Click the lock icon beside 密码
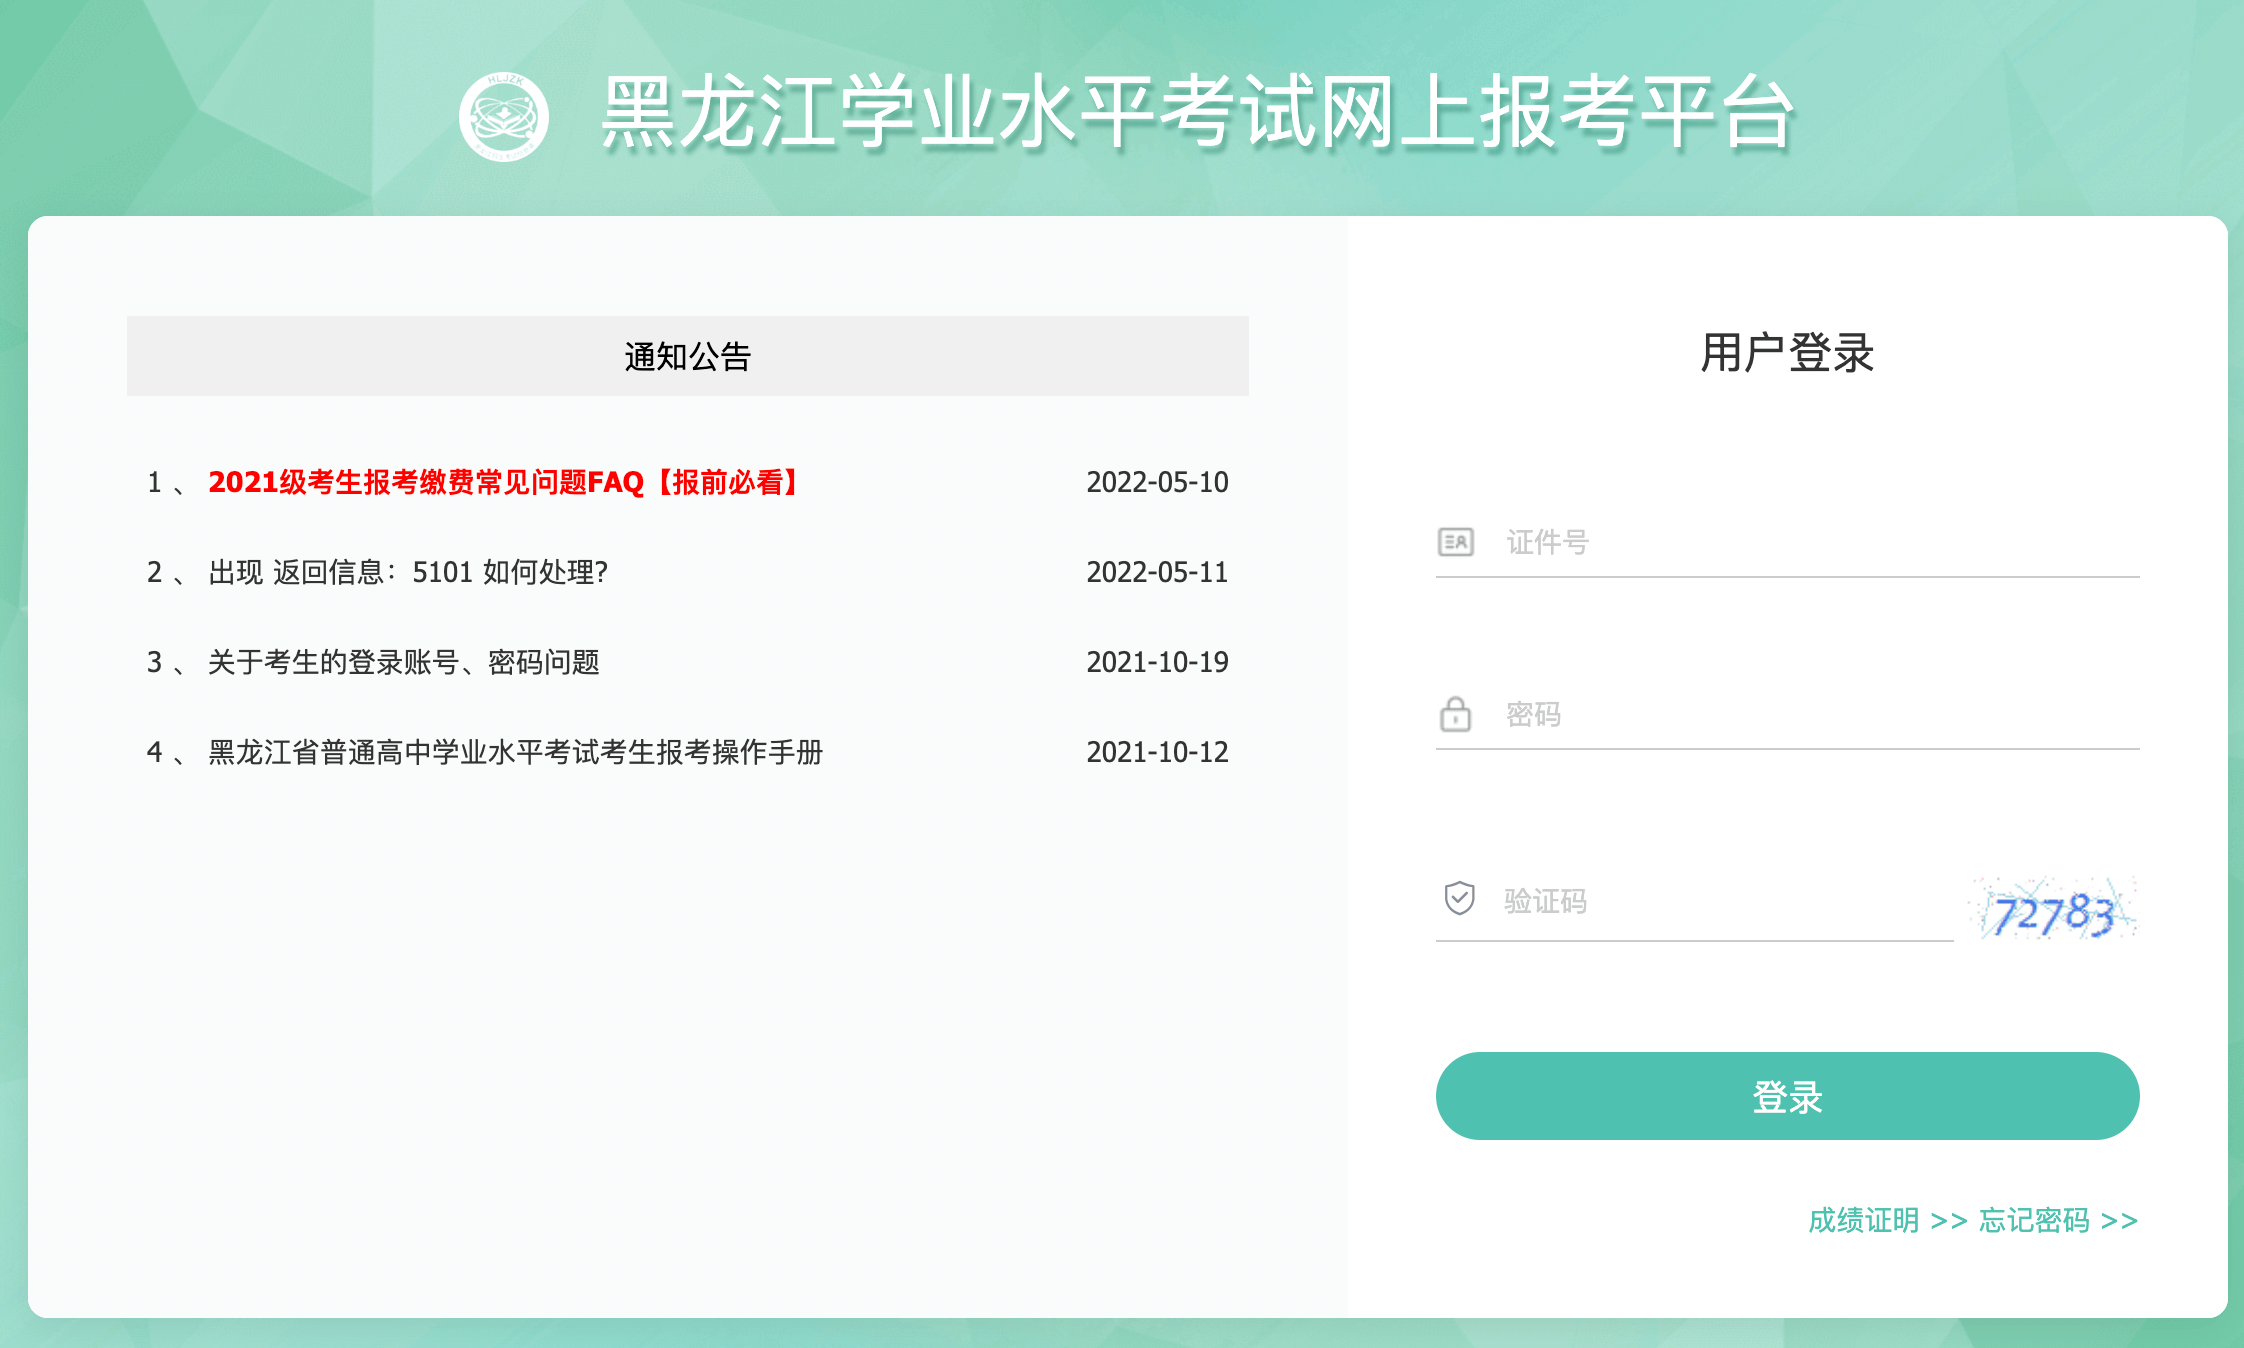This screenshot has width=2244, height=1348. 1455,714
